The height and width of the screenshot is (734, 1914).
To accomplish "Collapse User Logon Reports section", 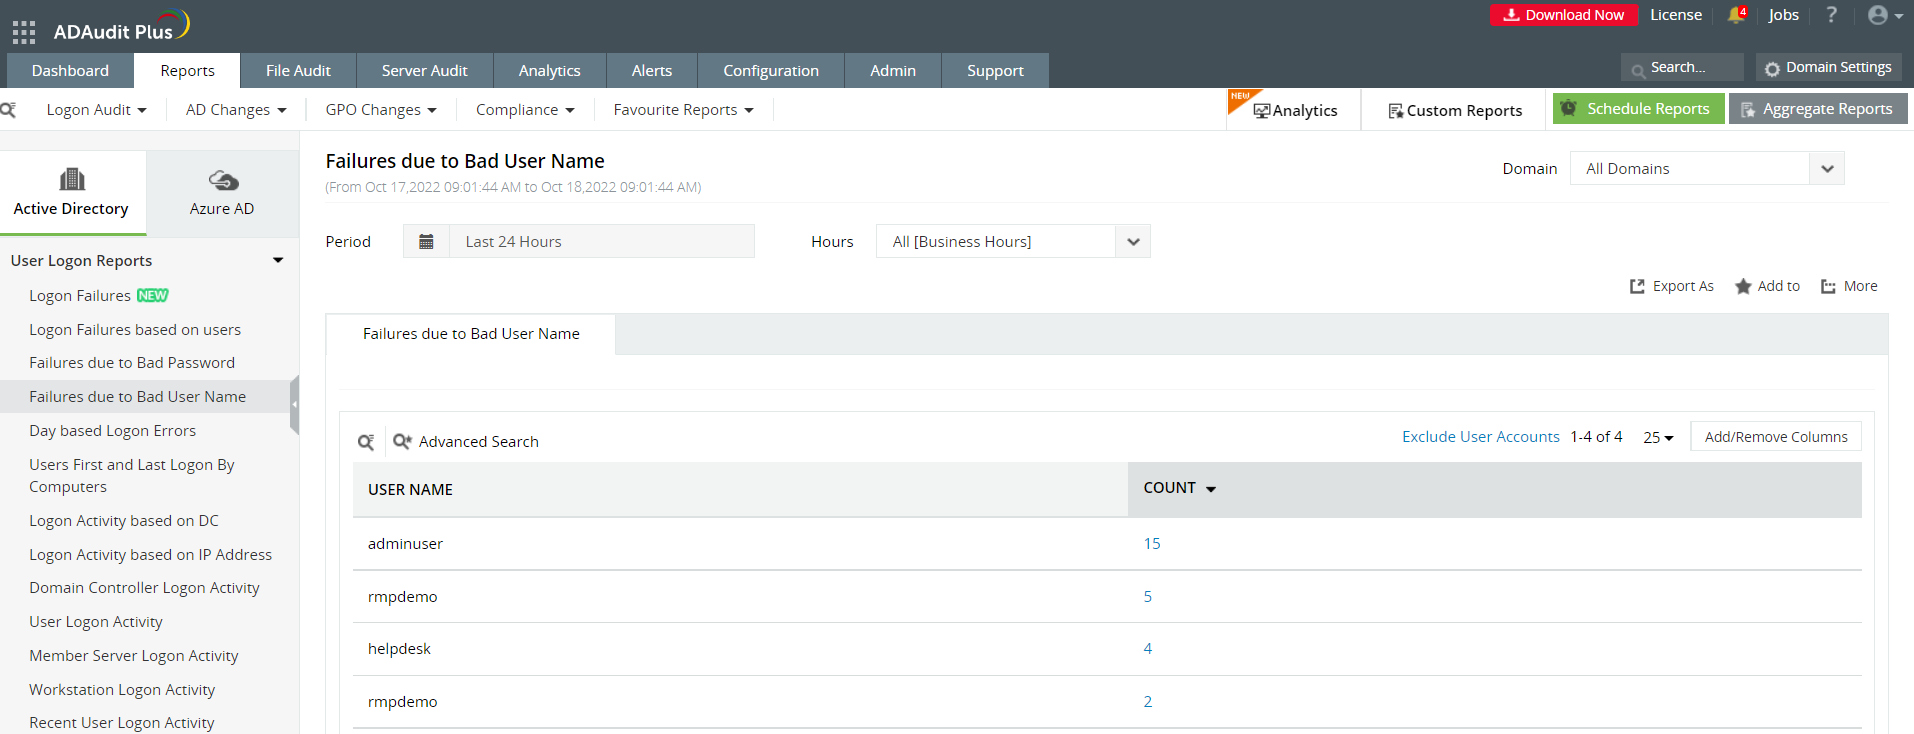I will coord(278,261).
